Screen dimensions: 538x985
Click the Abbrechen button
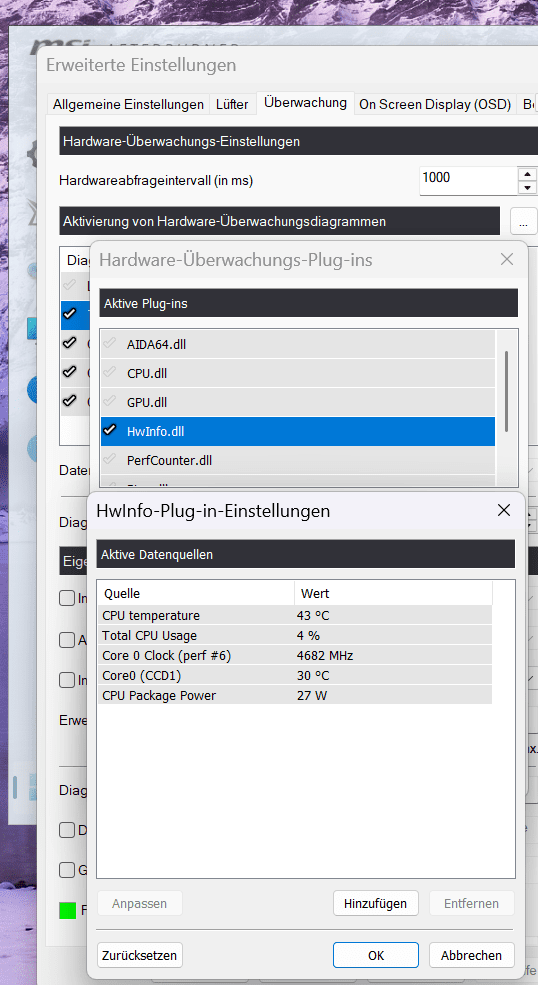coord(471,955)
